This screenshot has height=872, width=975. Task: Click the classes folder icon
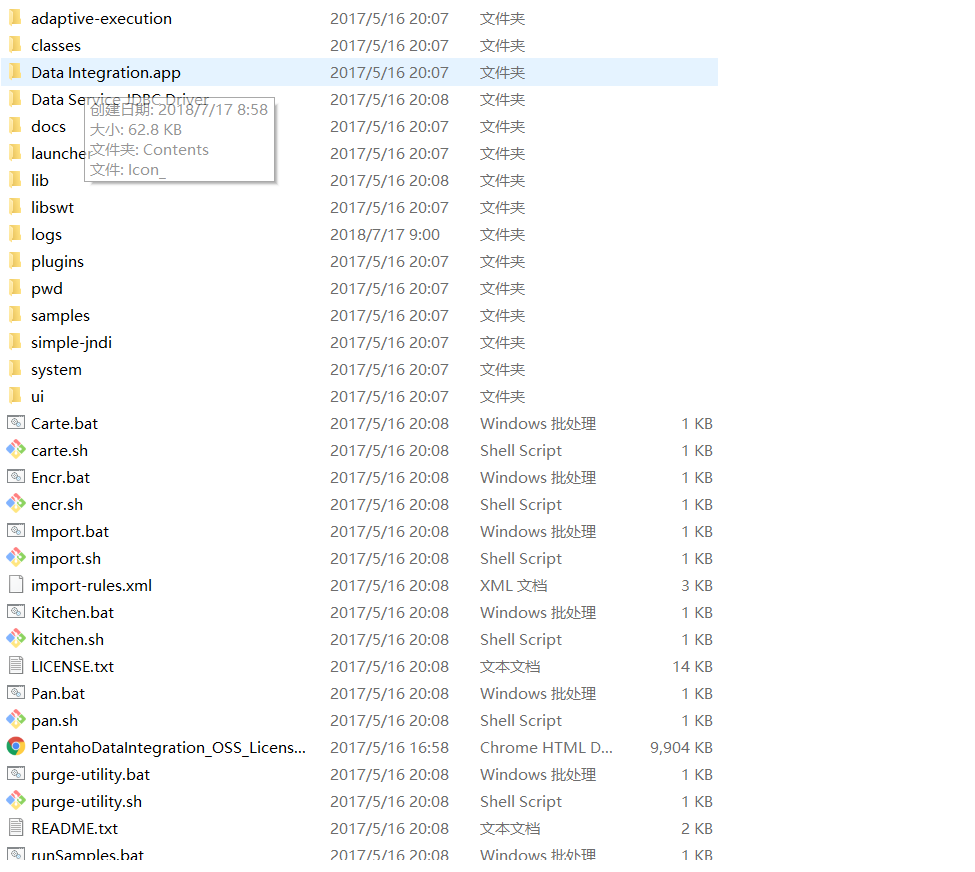pyautogui.click(x=16, y=45)
